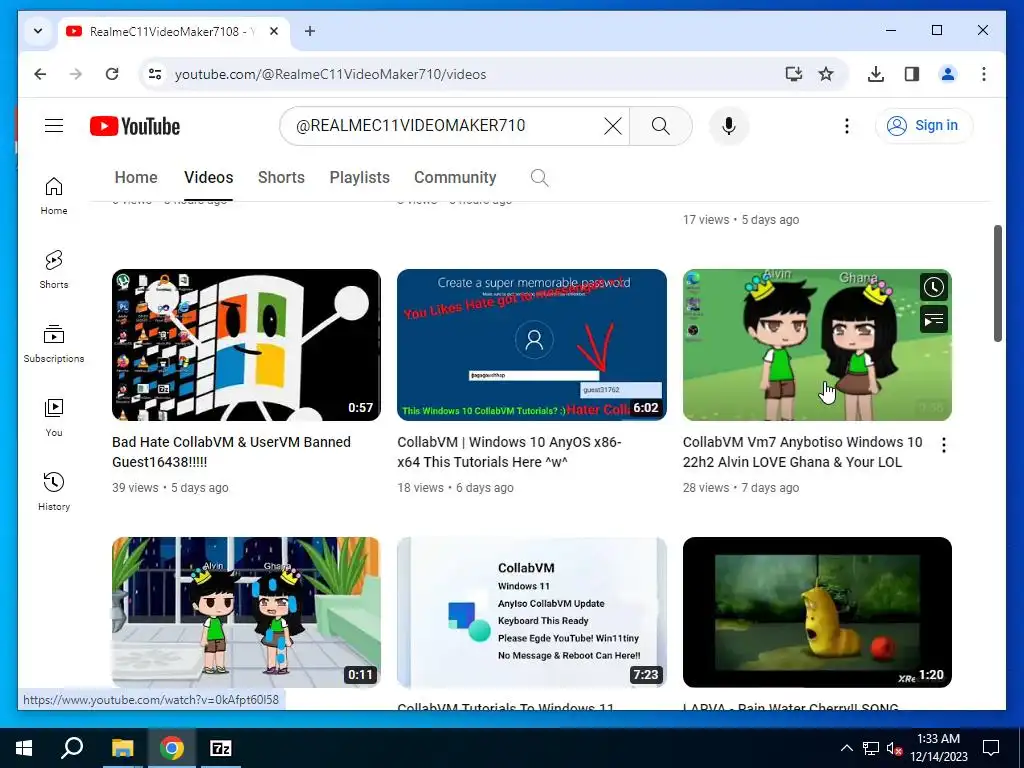This screenshot has width=1024, height=768.
Task: Search within the channel using magnifier icon
Action: point(539,178)
